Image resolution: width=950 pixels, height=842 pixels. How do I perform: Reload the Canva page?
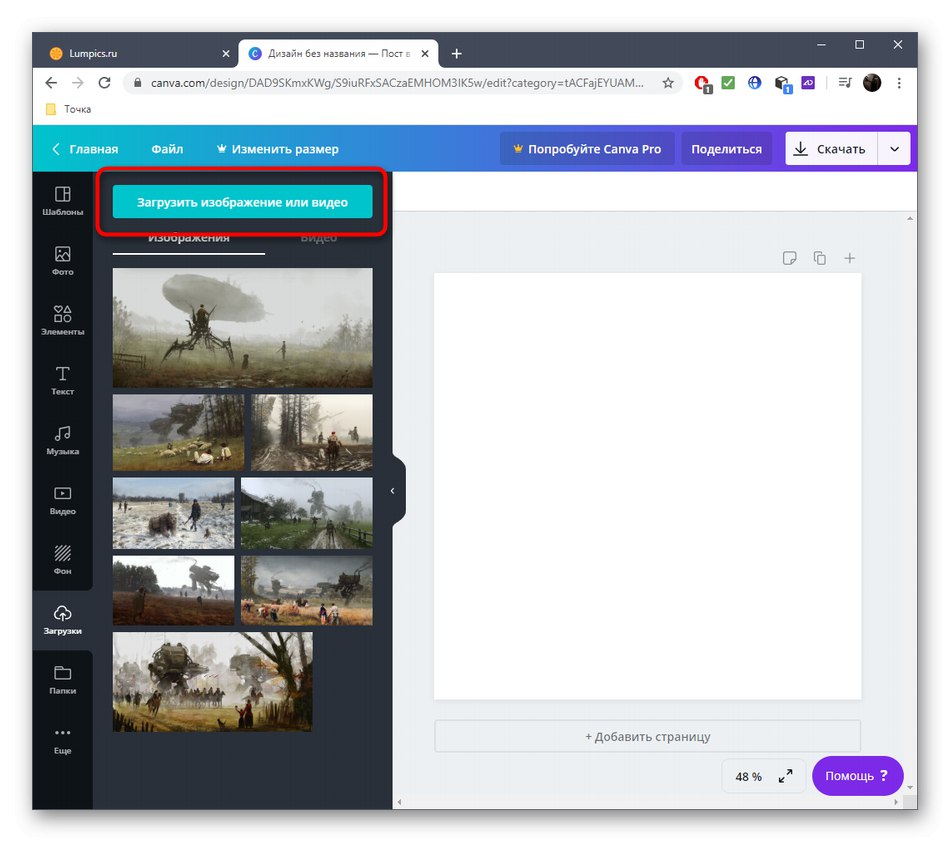point(104,83)
